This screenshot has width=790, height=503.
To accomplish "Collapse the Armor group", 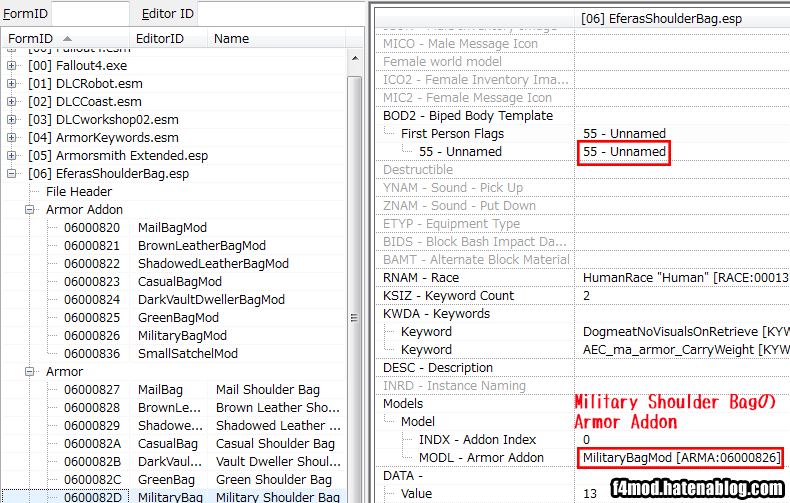I will coord(30,372).
